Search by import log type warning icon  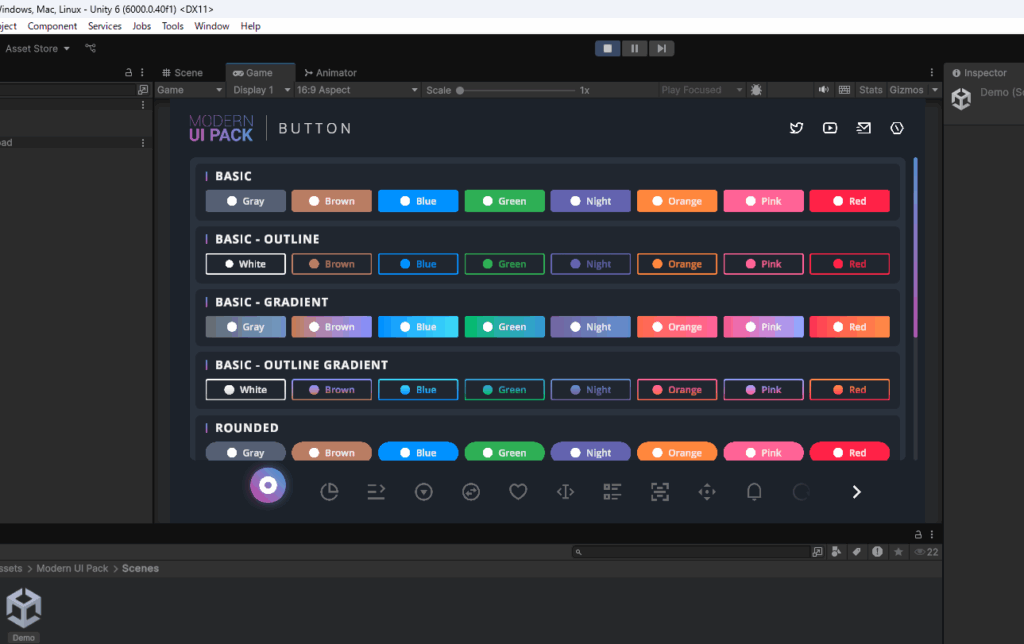point(877,552)
